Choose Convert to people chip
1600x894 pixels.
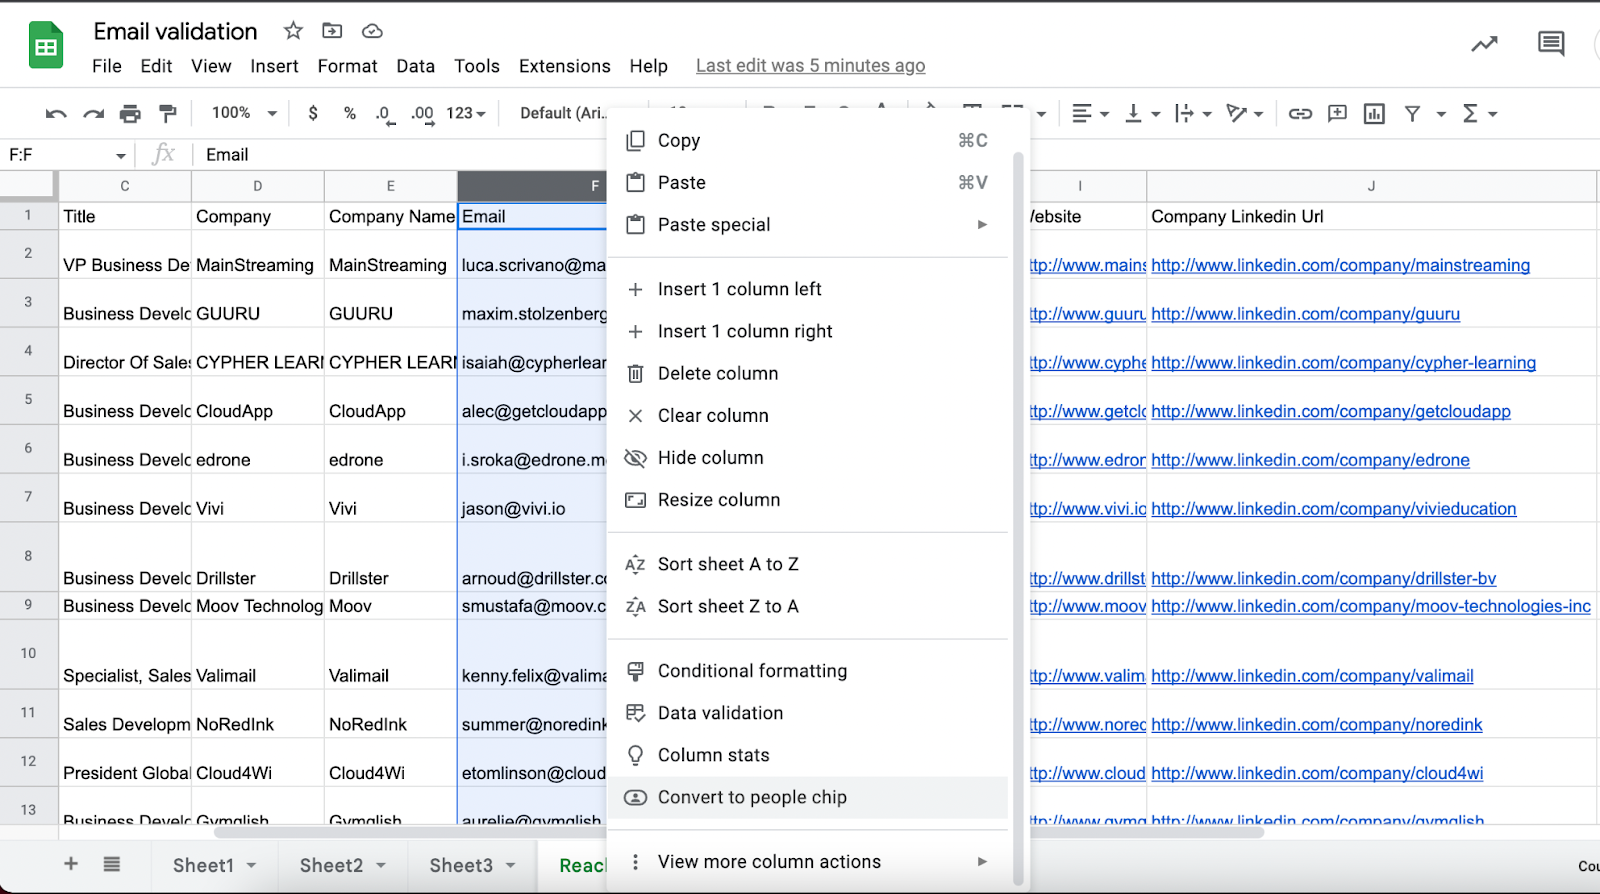[807, 797]
